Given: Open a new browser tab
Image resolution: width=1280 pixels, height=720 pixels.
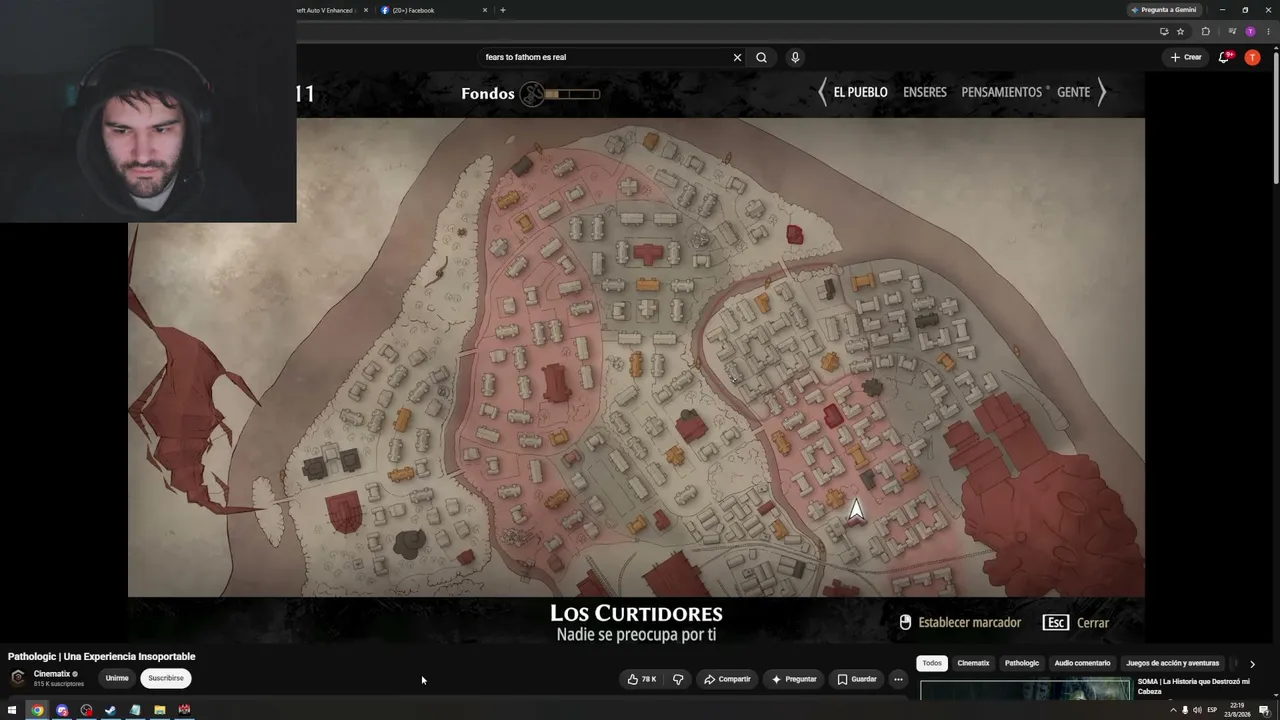Looking at the screenshot, I should coord(502,10).
